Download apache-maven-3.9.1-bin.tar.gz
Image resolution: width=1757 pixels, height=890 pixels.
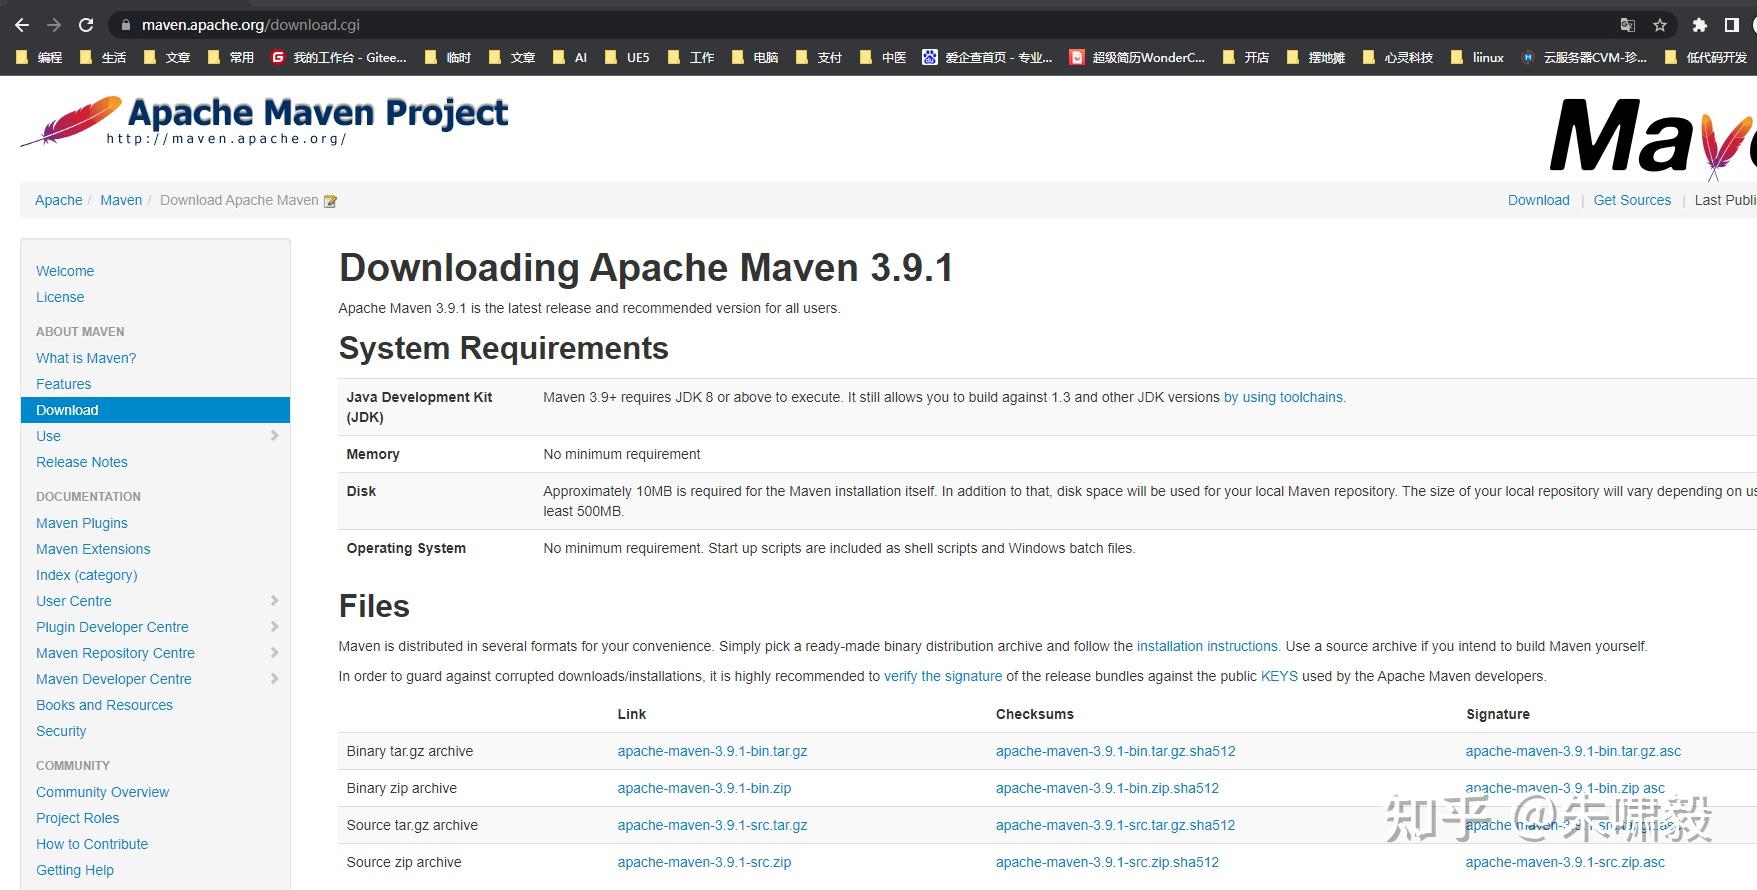(x=712, y=751)
